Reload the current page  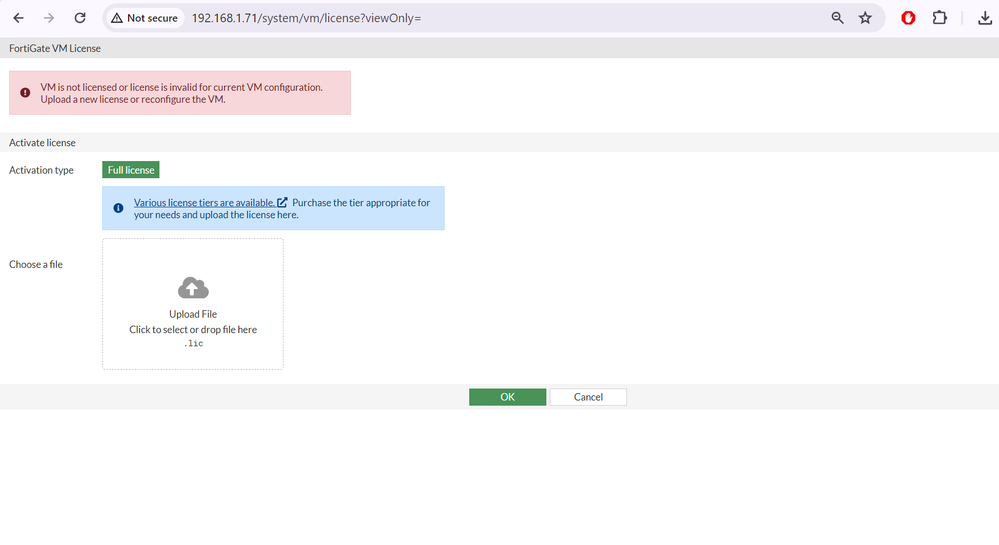pos(80,18)
